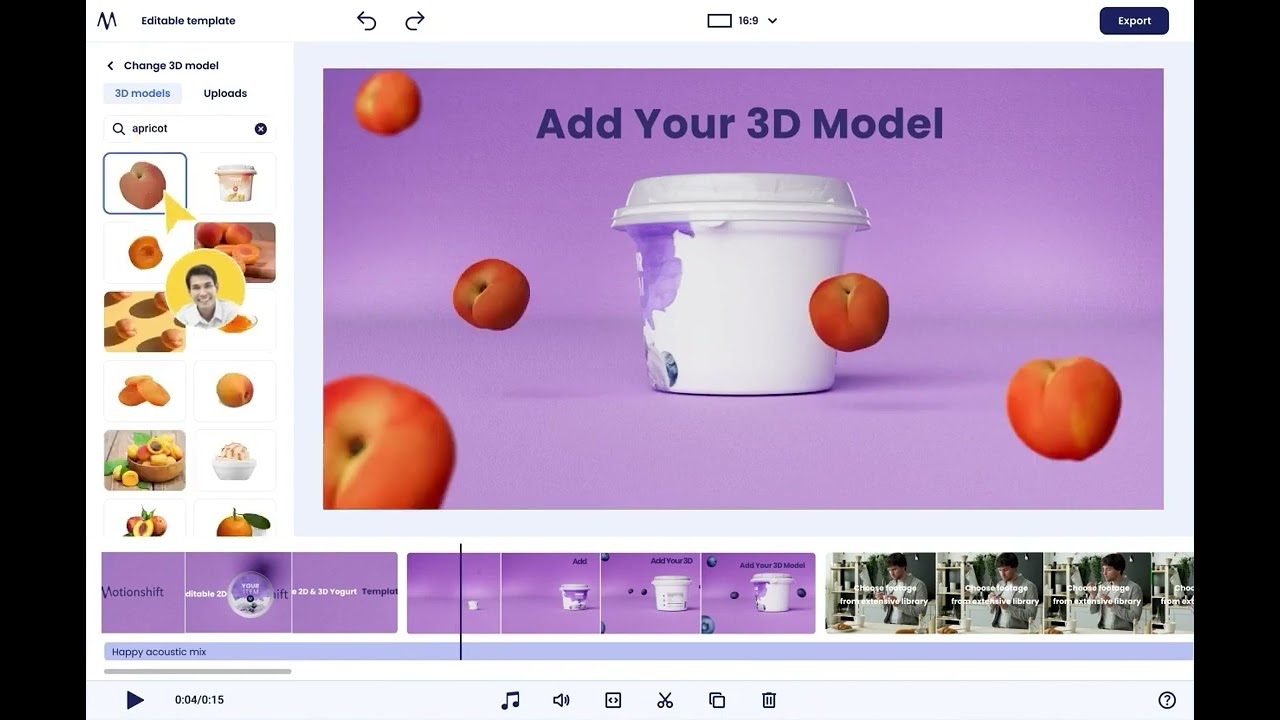The width and height of the screenshot is (1280, 720).
Task: Duplicate the selected clip
Action: [717, 700]
